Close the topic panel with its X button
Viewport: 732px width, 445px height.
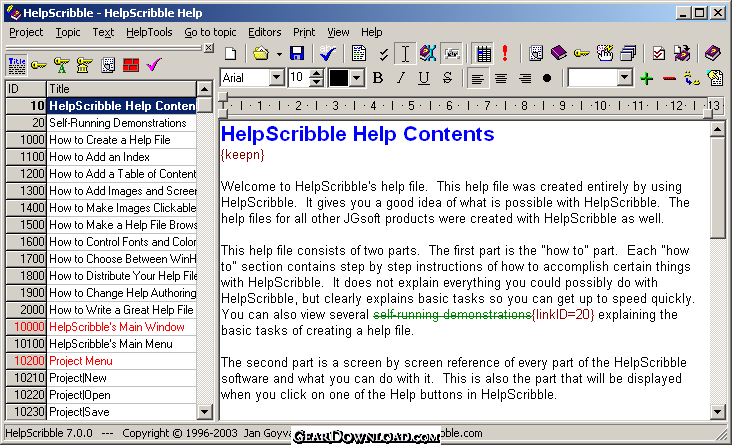coord(209,48)
